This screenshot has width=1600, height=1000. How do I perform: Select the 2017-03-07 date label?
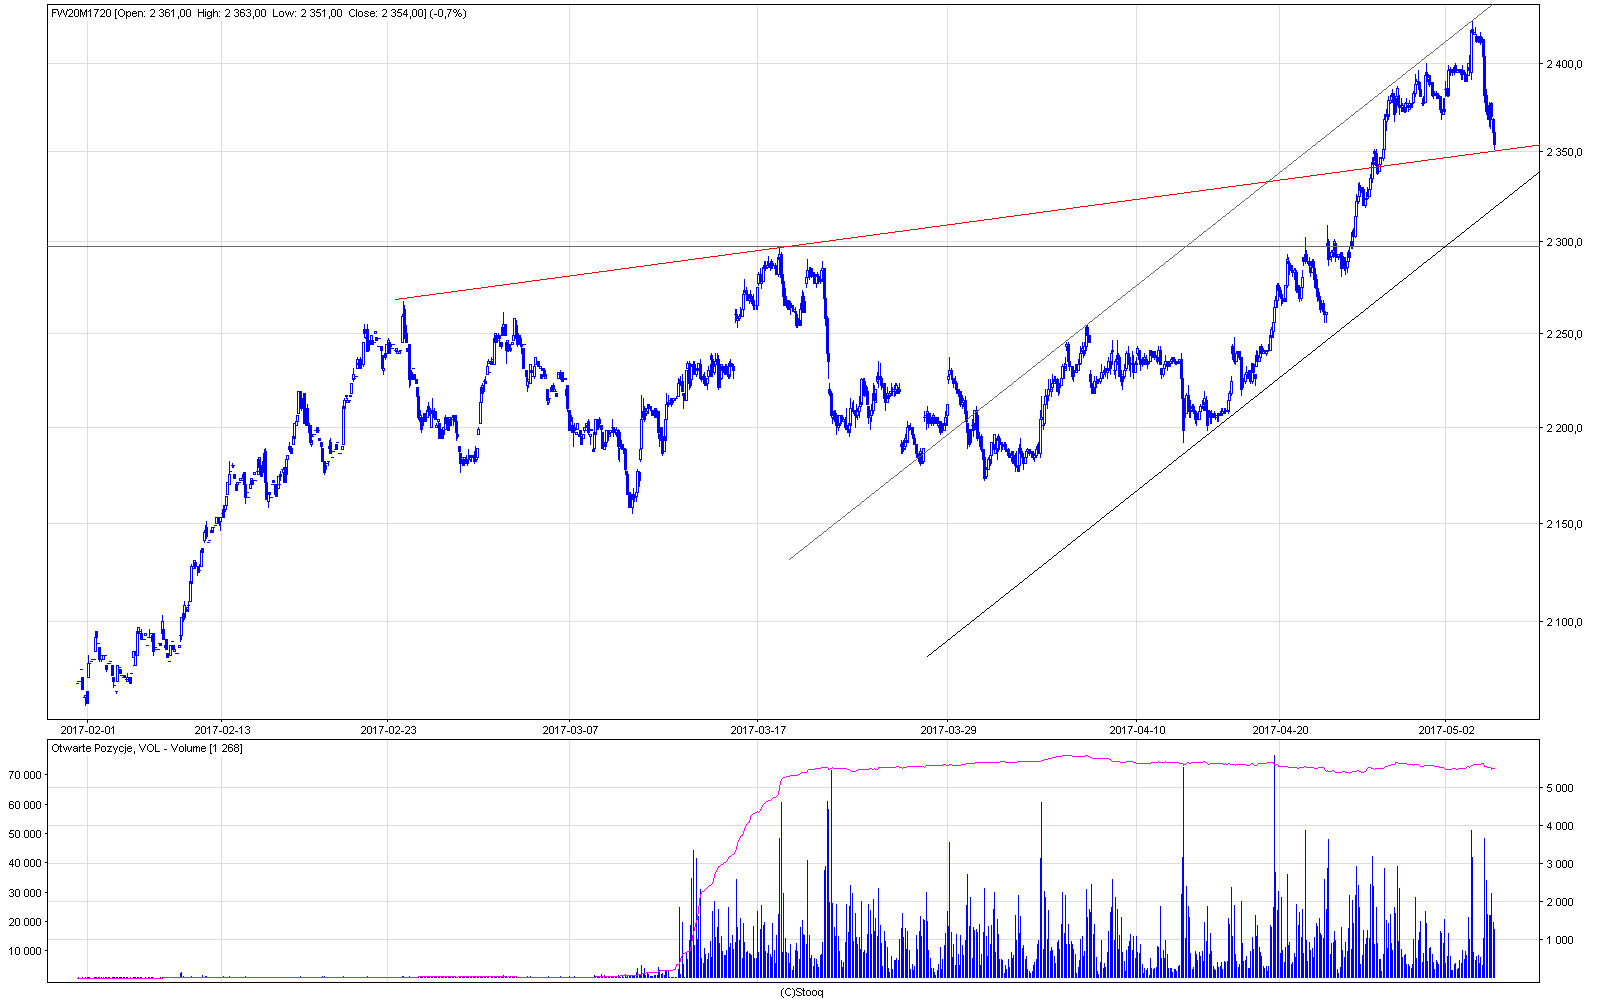[570, 730]
